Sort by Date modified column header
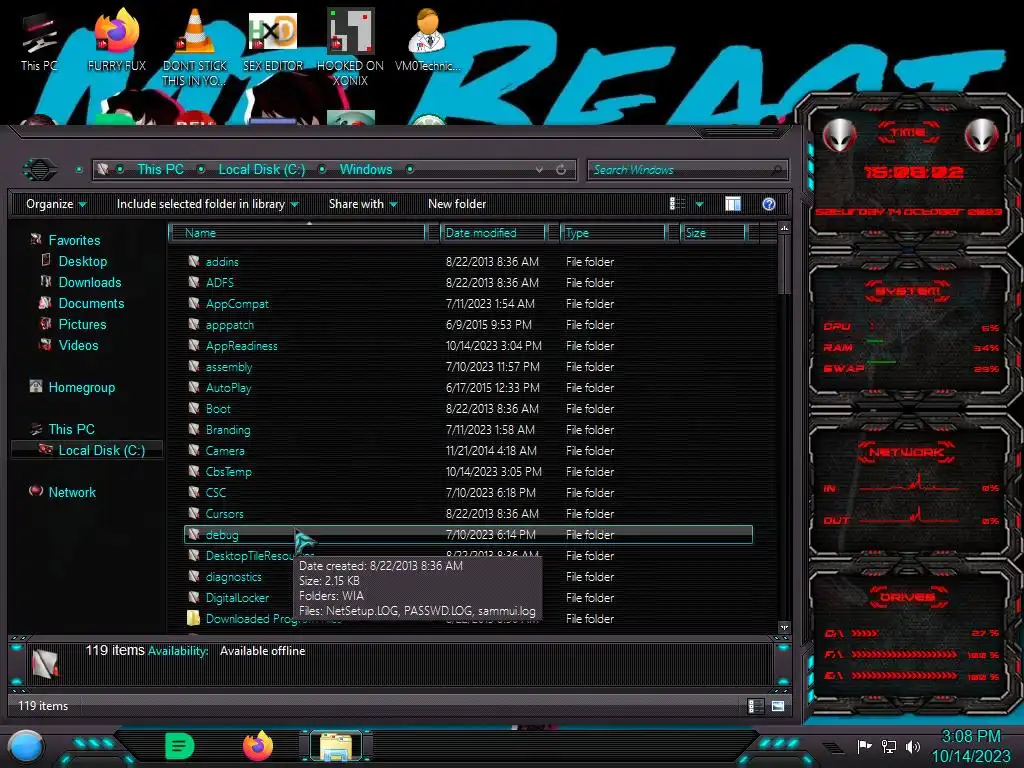This screenshot has height=768, width=1024. point(493,232)
